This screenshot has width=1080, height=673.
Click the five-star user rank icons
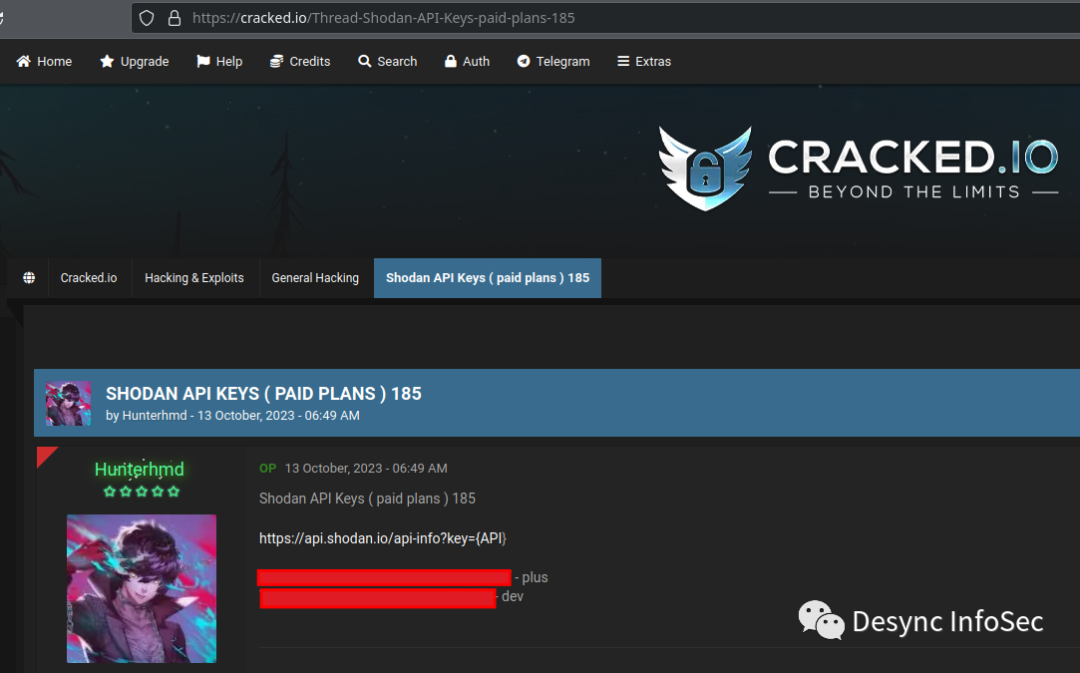tap(141, 491)
